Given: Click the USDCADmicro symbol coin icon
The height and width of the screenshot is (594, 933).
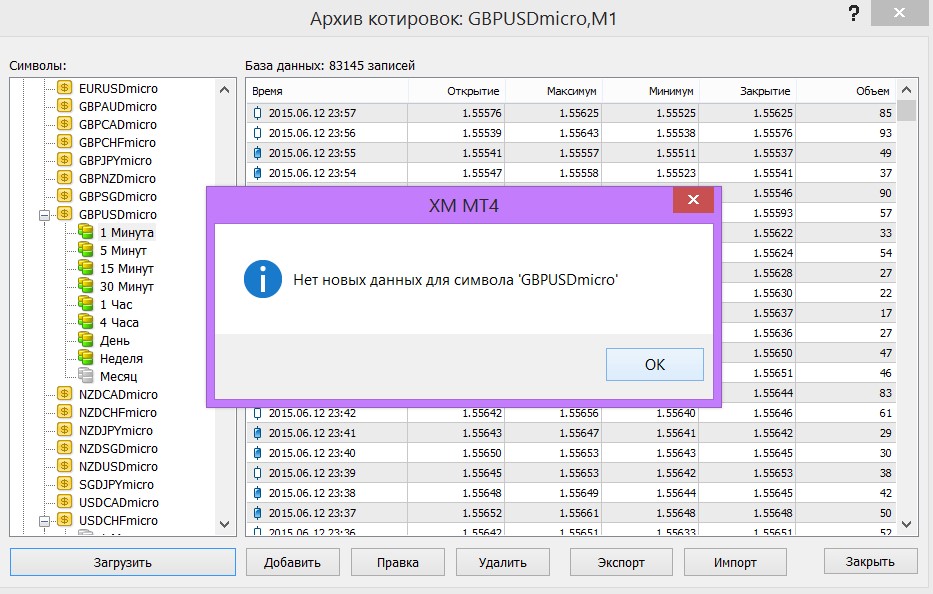Looking at the screenshot, I should tap(64, 502).
